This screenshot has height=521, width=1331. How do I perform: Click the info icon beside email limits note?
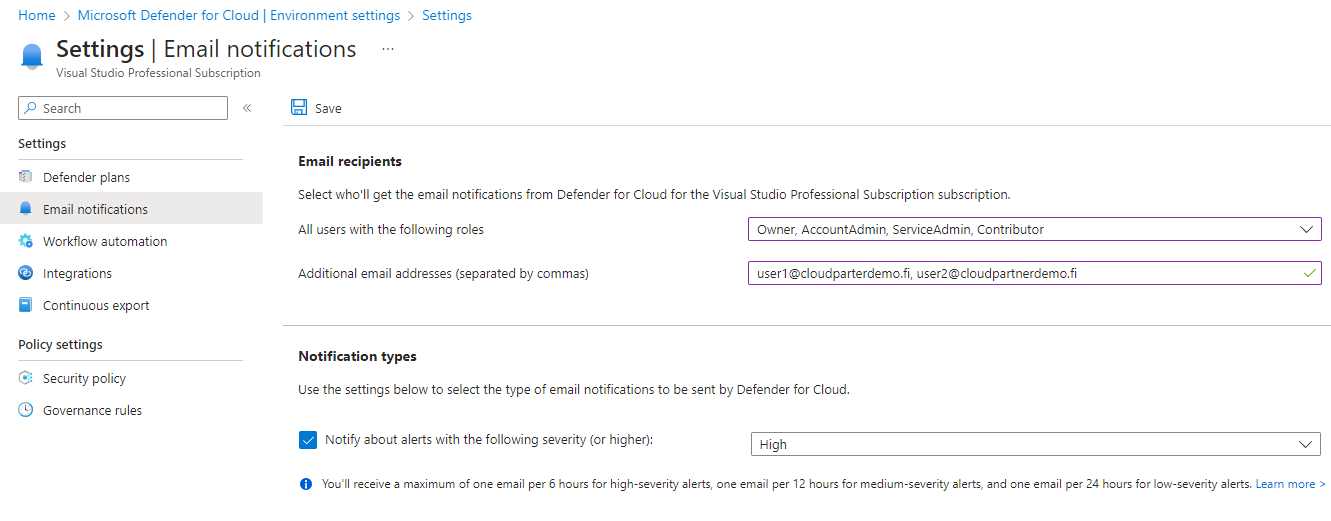click(306, 484)
